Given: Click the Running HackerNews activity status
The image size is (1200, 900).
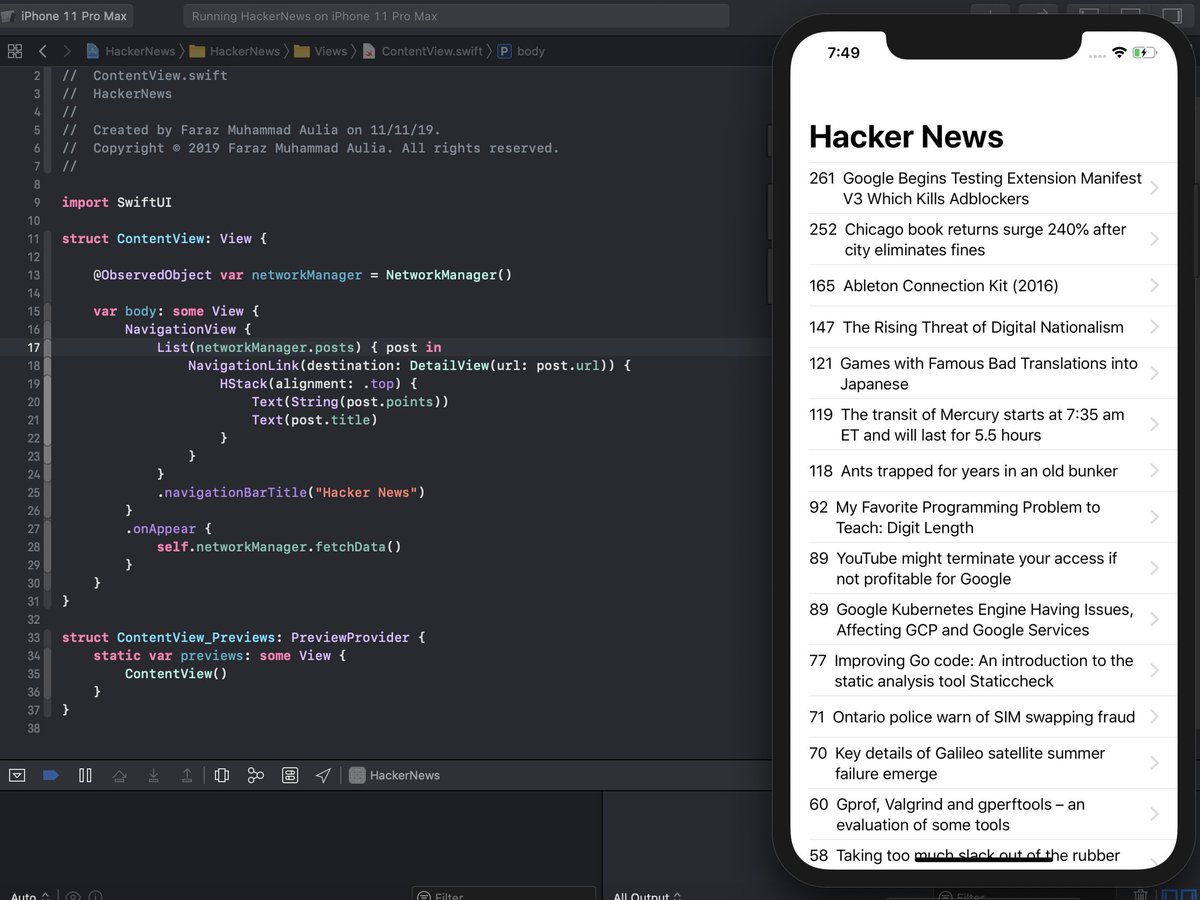Looking at the screenshot, I should pos(456,16).
